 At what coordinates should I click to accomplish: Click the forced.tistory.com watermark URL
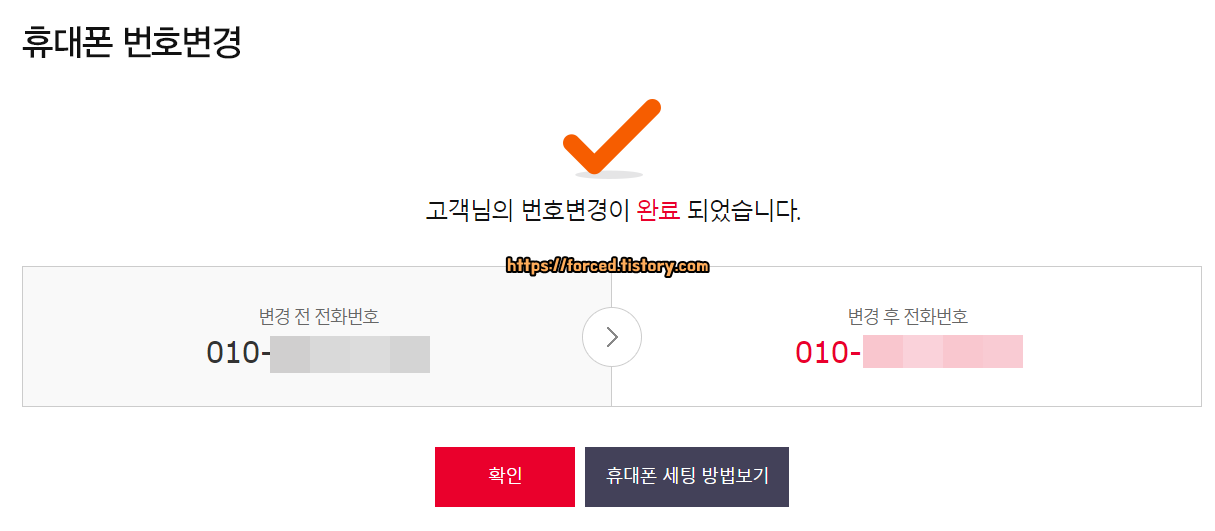tap(608, 266)
